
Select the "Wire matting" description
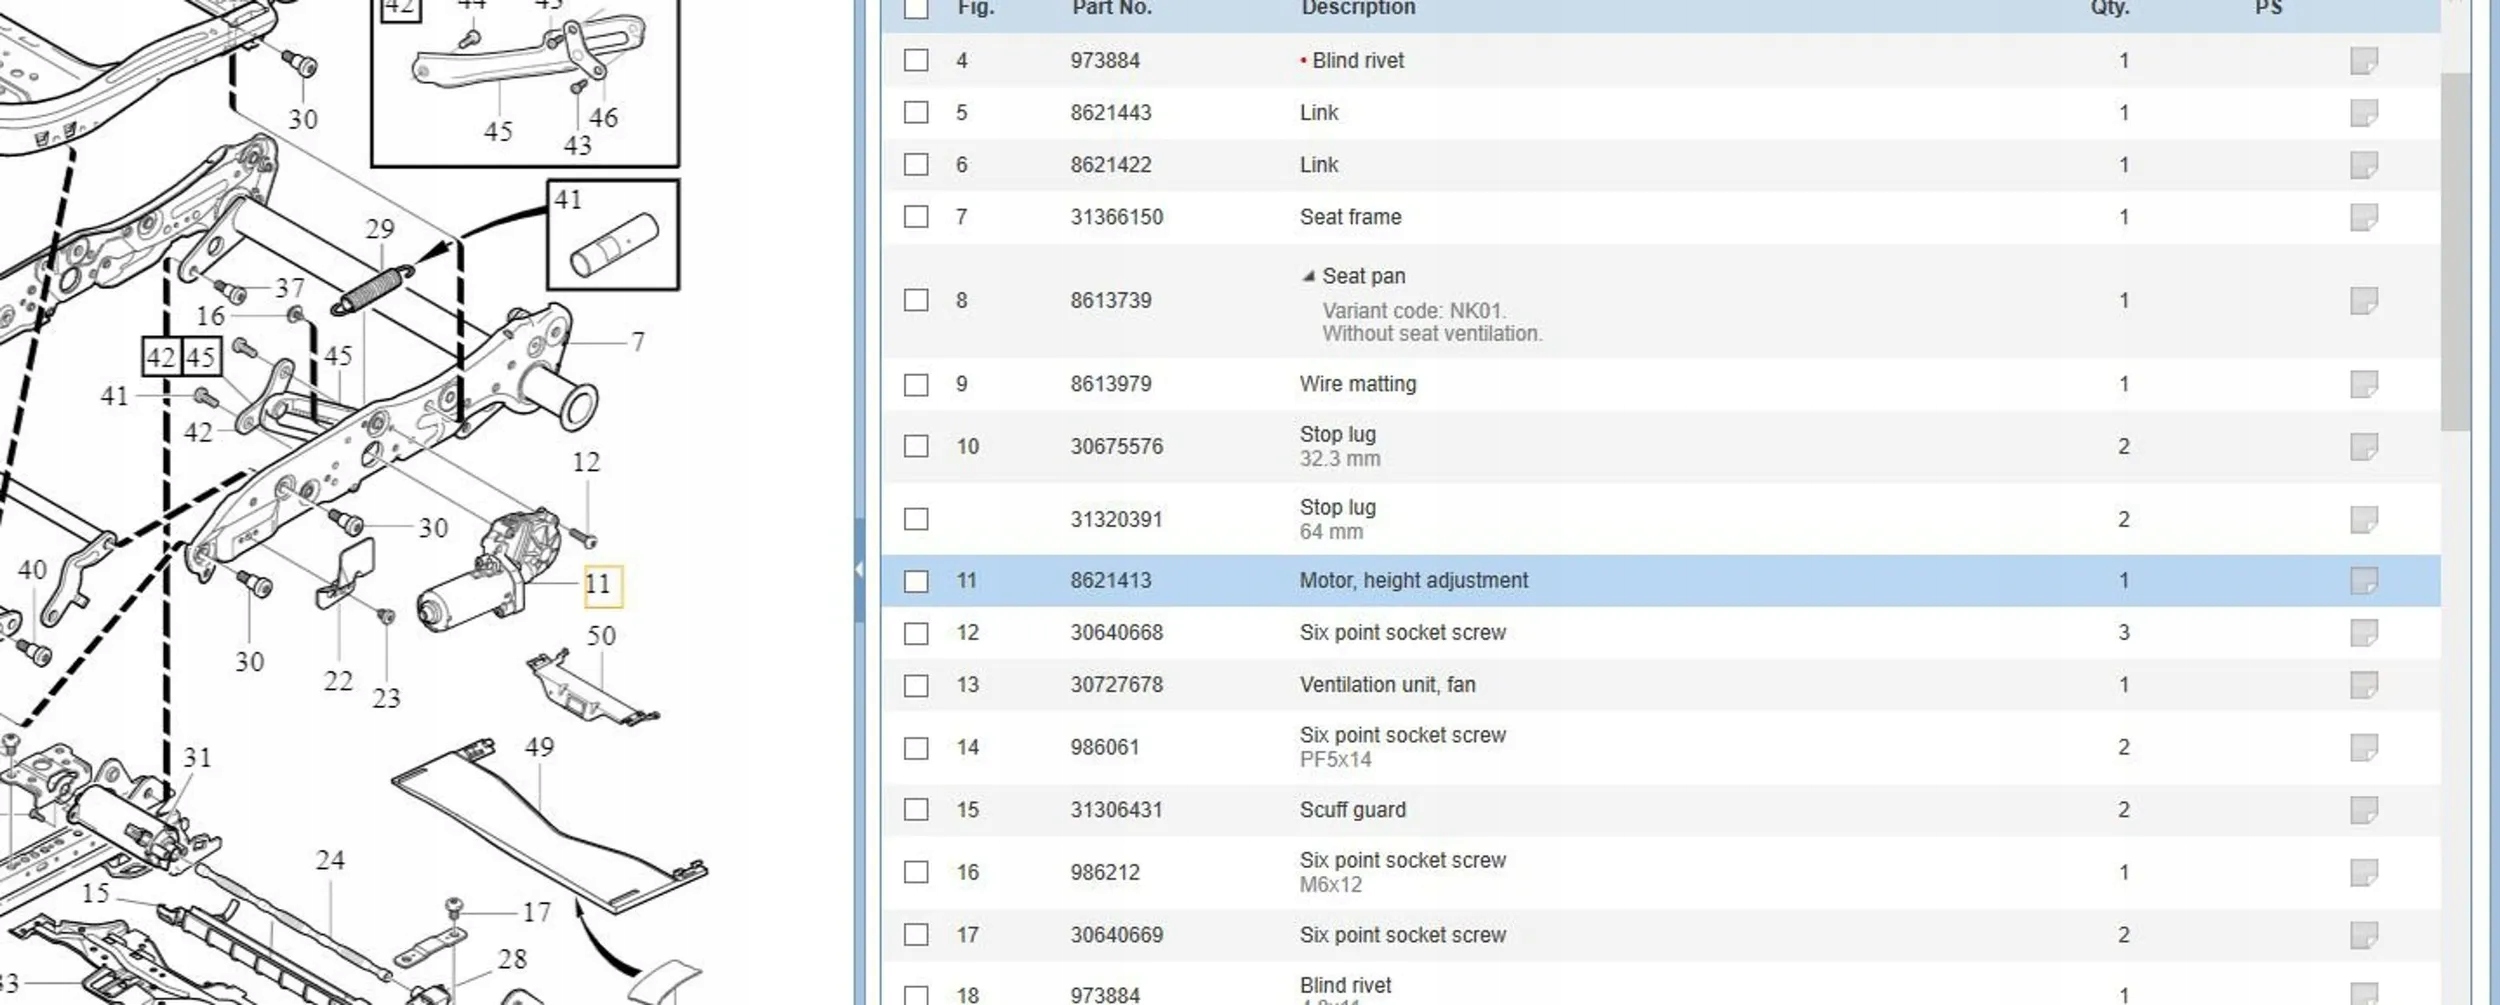coord(1358,384)
